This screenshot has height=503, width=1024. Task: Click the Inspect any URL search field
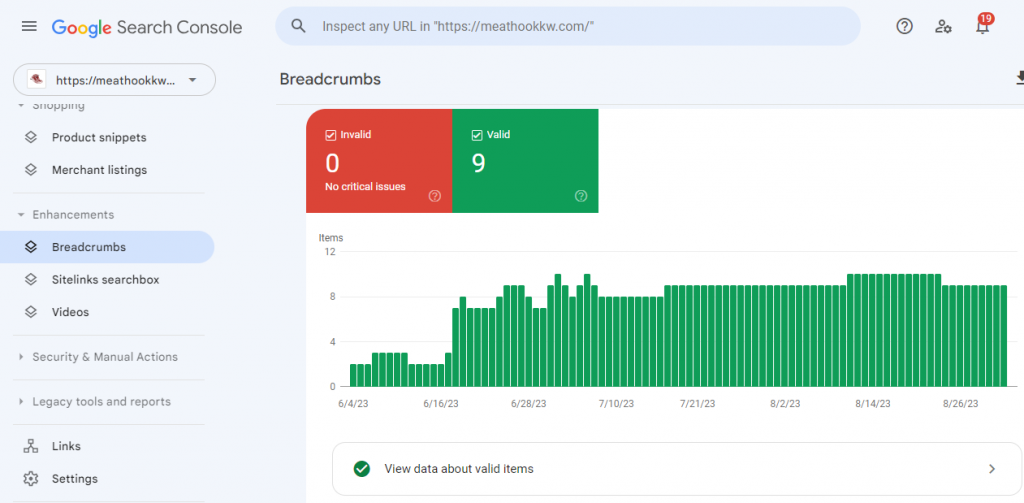click(x=568, y=26)
